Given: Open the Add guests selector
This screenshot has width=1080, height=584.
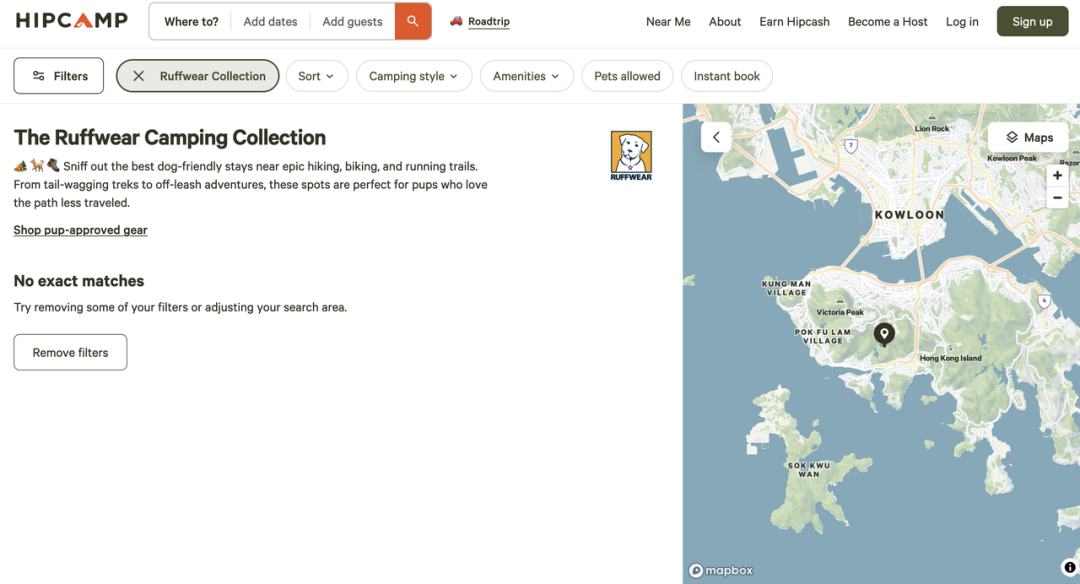Looking at the screenshot, I should (x=352, y=21).
